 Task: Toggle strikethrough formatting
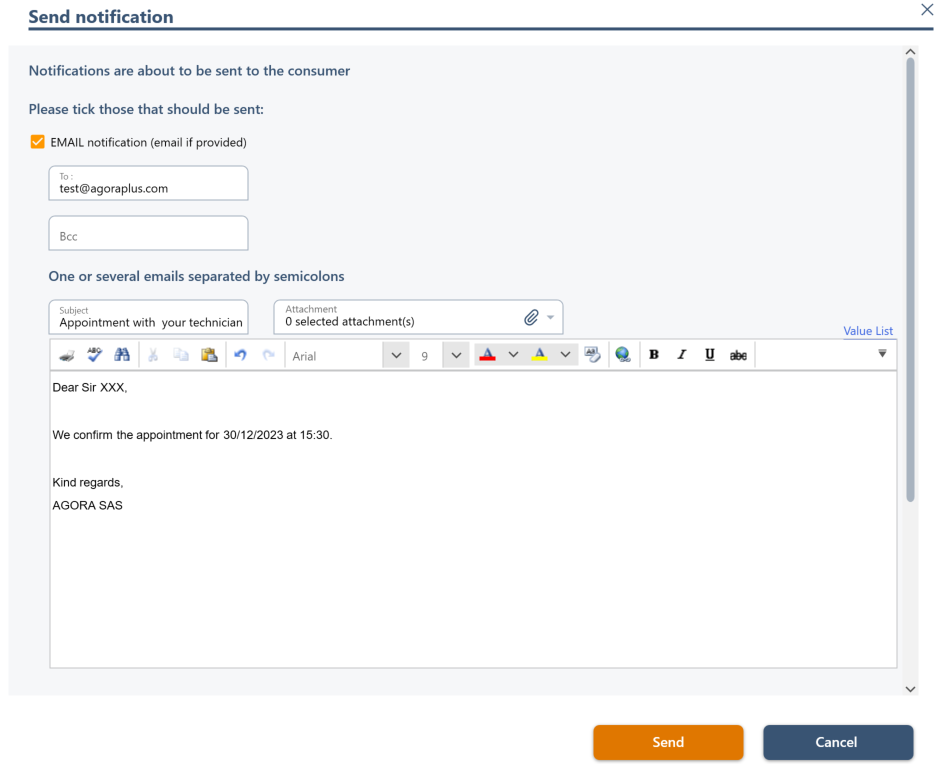click(x=738, y=356)
